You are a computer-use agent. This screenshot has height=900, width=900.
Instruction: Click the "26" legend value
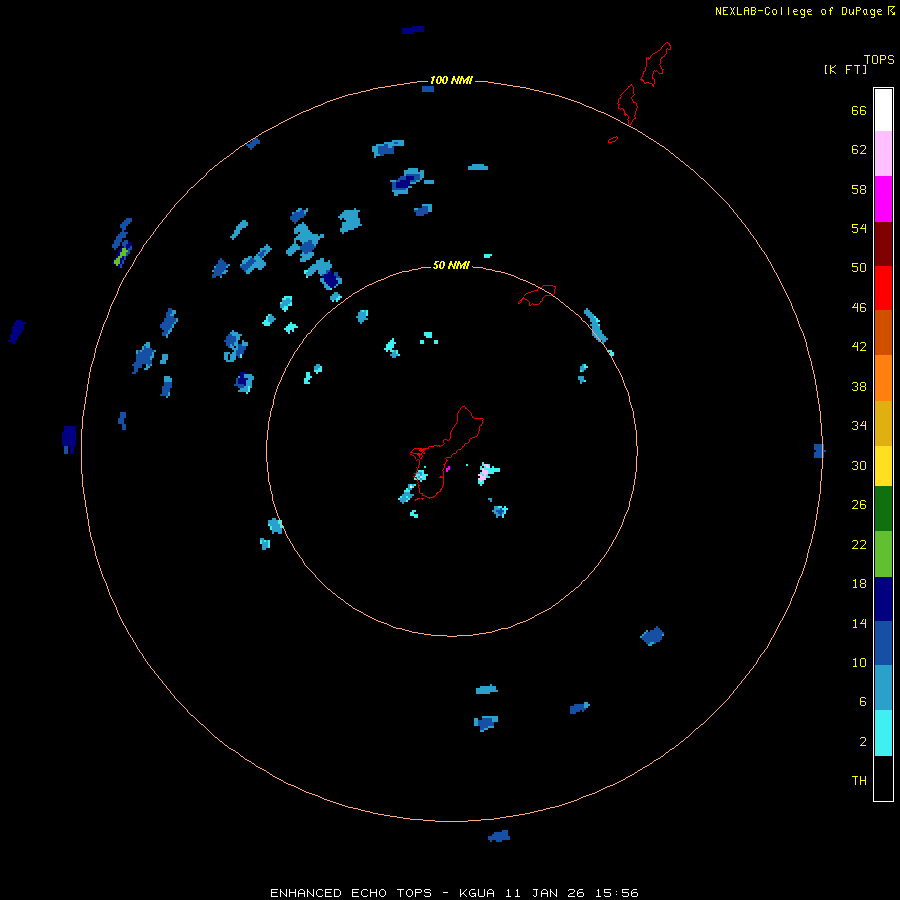(x=859, y=505)
